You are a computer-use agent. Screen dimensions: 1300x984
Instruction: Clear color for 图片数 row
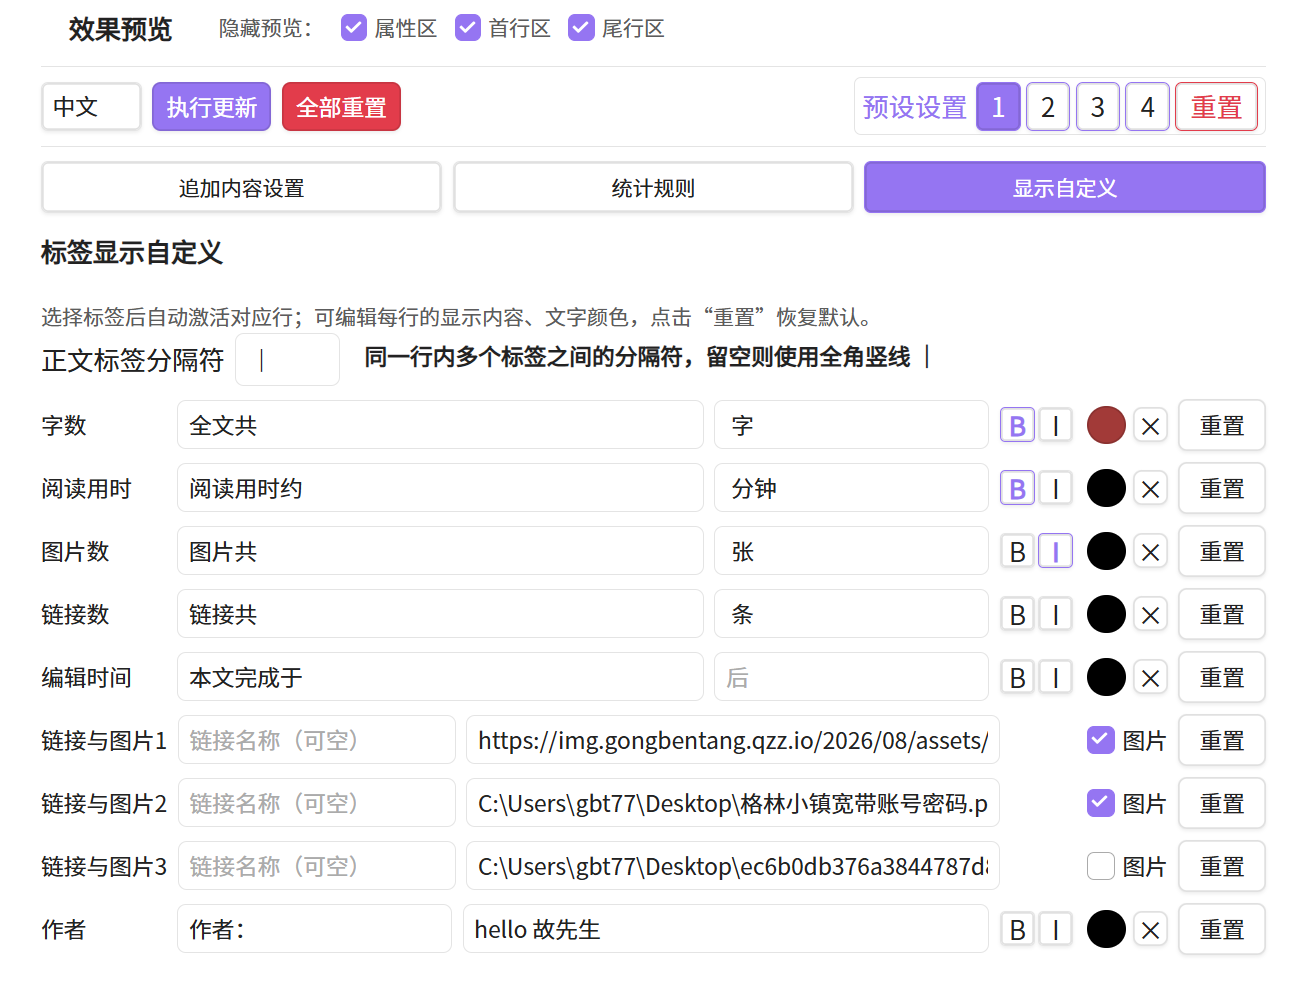[1151, 552]
